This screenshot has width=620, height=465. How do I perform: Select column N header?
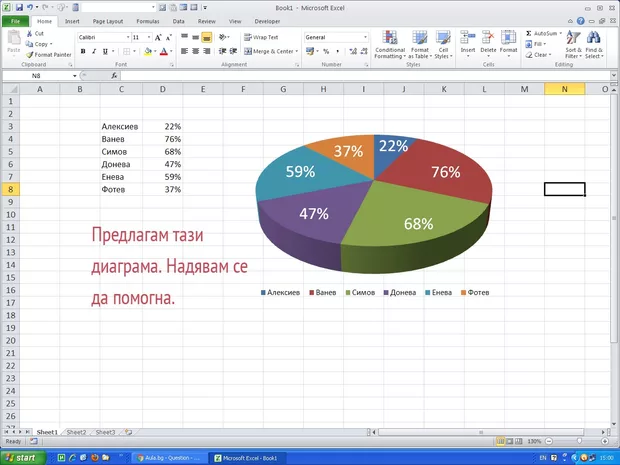tap(564, 89)
